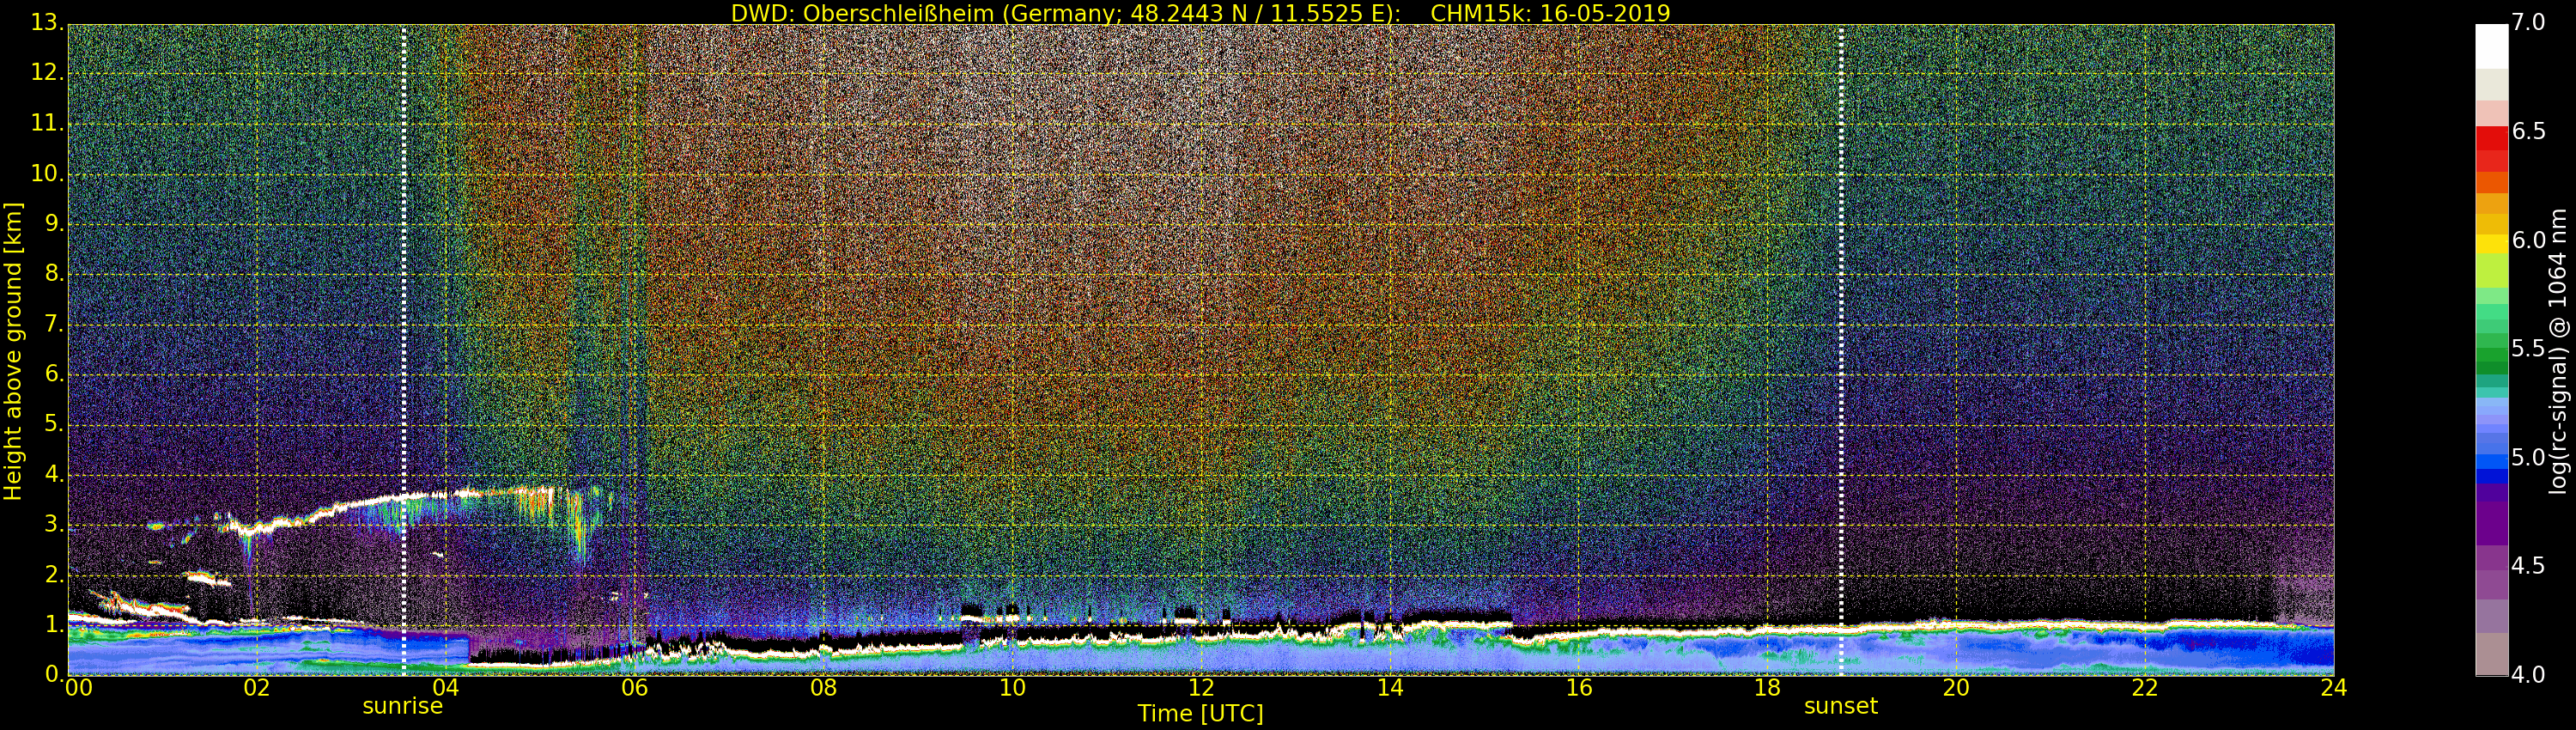Click the plot title with the station name Oberschleißheim
This screenshot has height=730, width=2576.
point(1200,13)
